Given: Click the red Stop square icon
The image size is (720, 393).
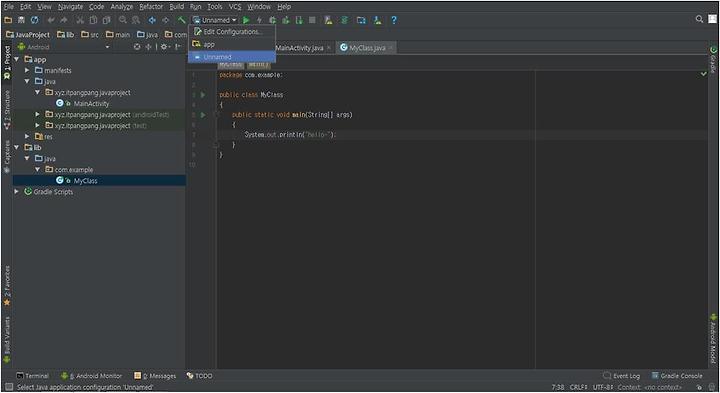Looking at the screenshot, I should tap(312, 20).
